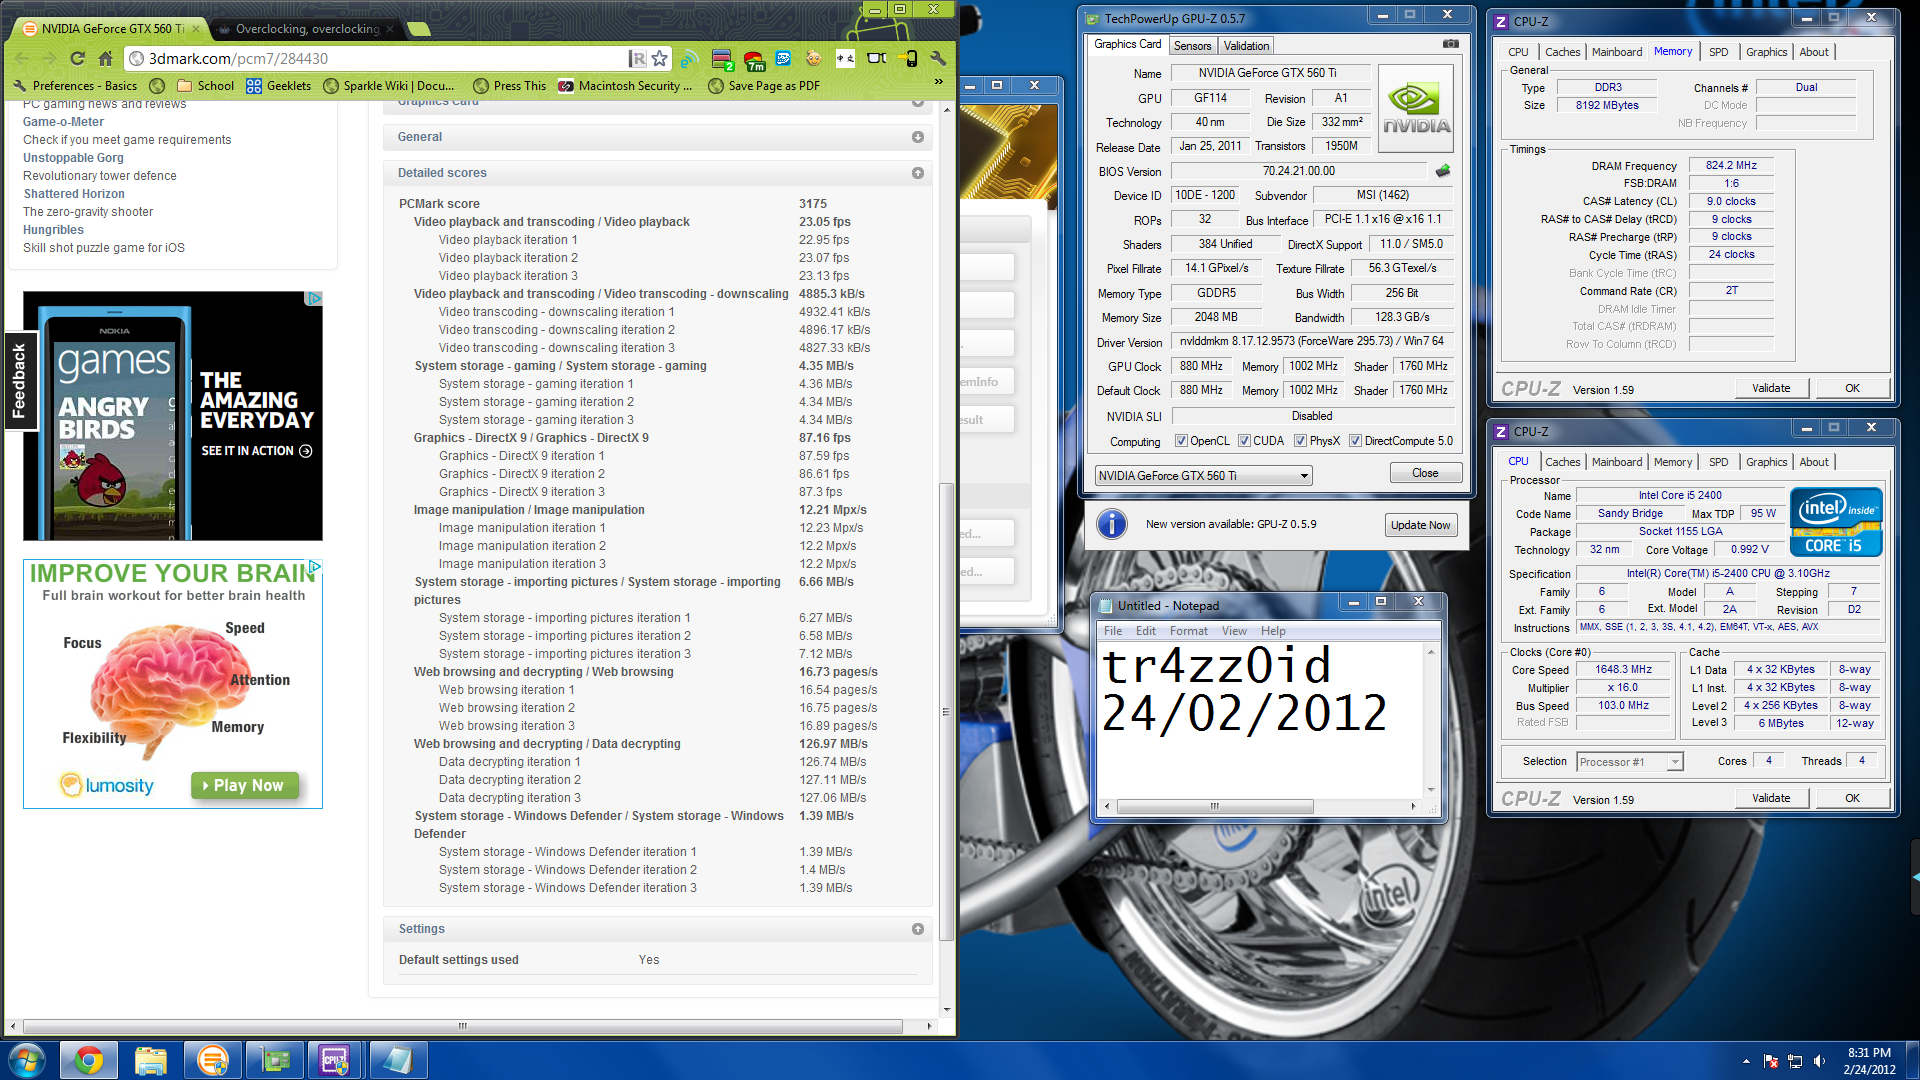
Task: Open the School bookmarks folder
Action: click(206, 86)
